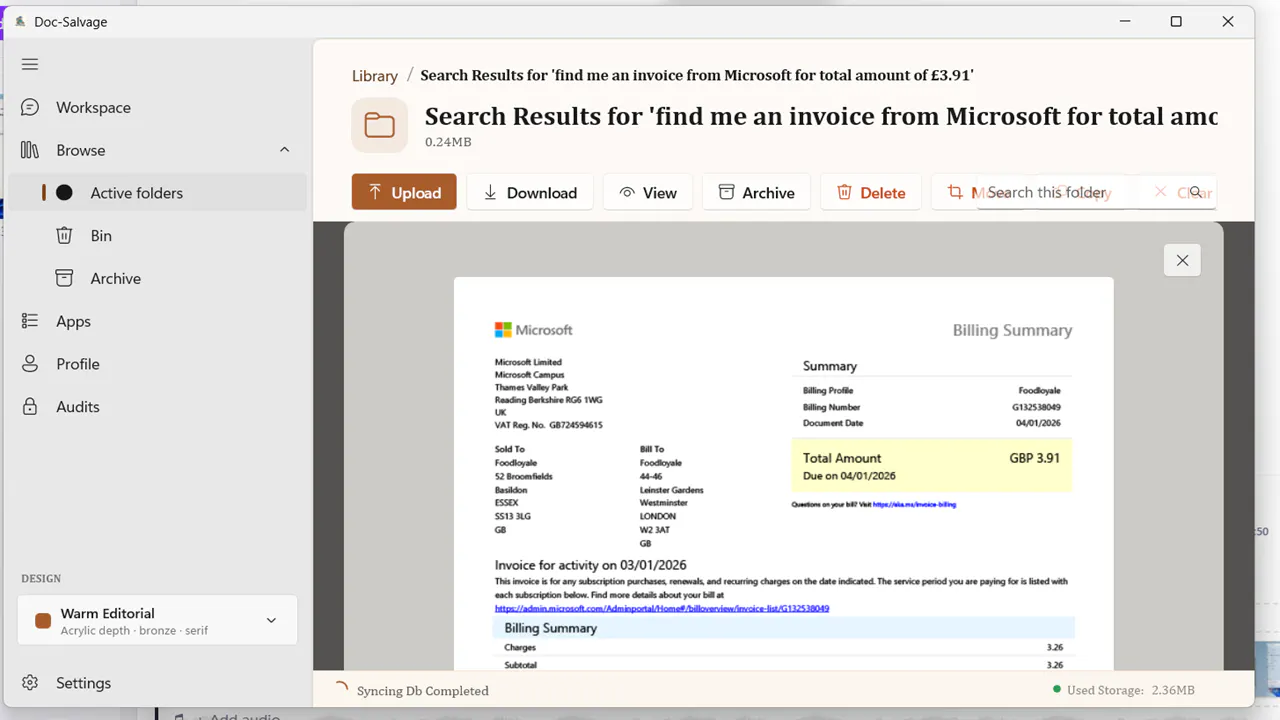The height and width of the screenshot is (720, 1280).
Task: Click the green Used Storage indicator dot
Action: (x=1057, y=690)
